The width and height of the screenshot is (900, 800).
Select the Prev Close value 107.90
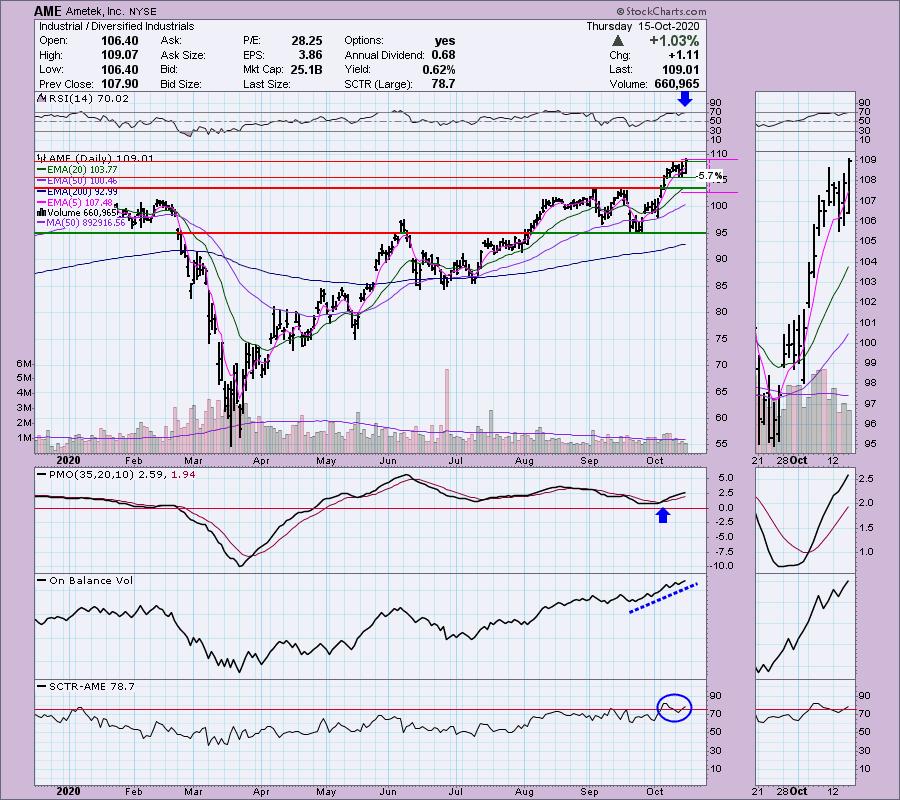(x=119, y=84)
